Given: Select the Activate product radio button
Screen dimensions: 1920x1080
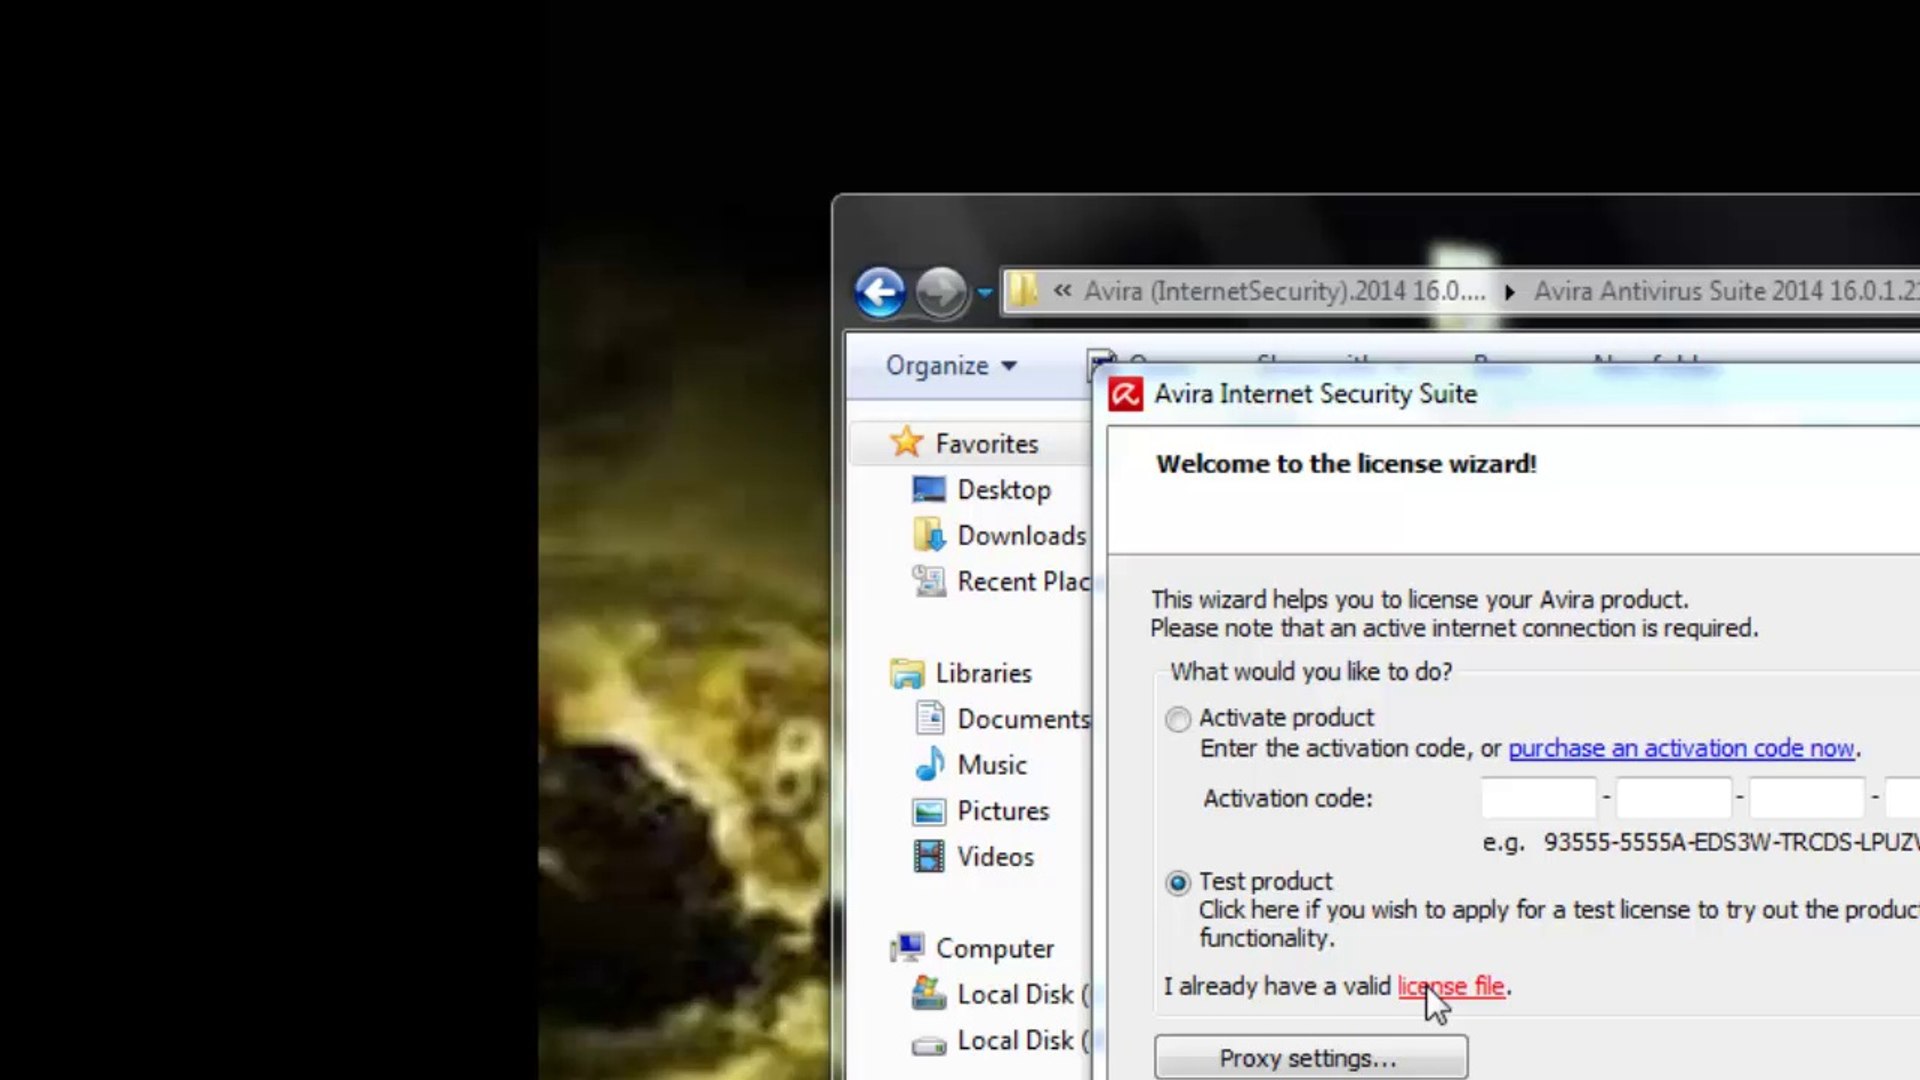Looking at the screenshot, I should click(x=1178, y=719).
